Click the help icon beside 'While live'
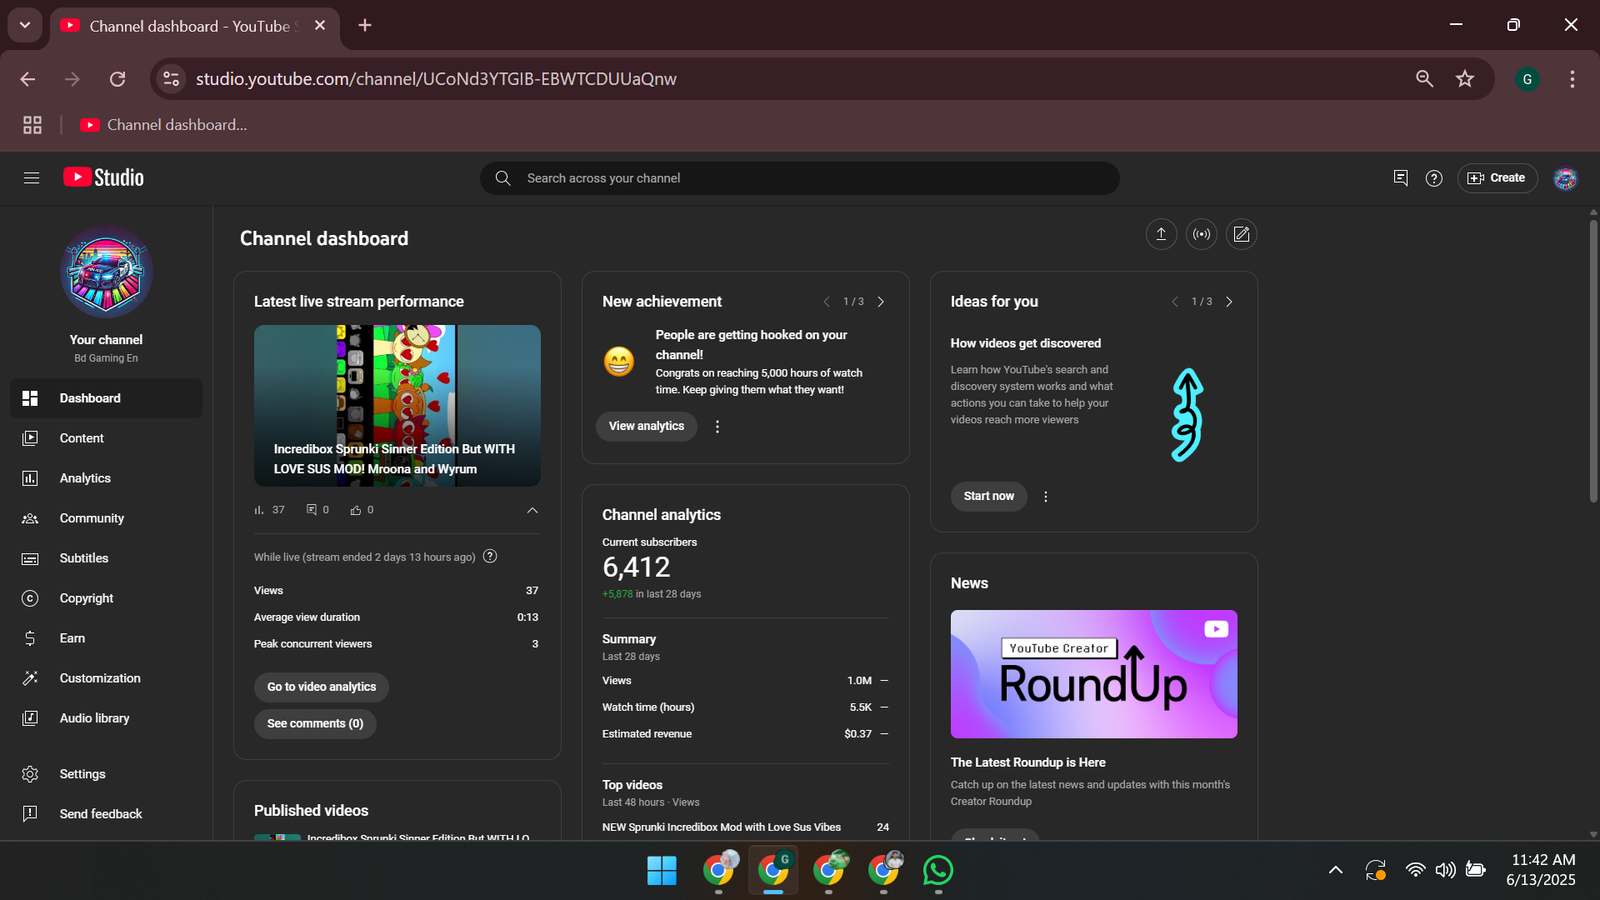Image resolution: width=1600 pixels, height=900 pixels. tap(490, 556)
